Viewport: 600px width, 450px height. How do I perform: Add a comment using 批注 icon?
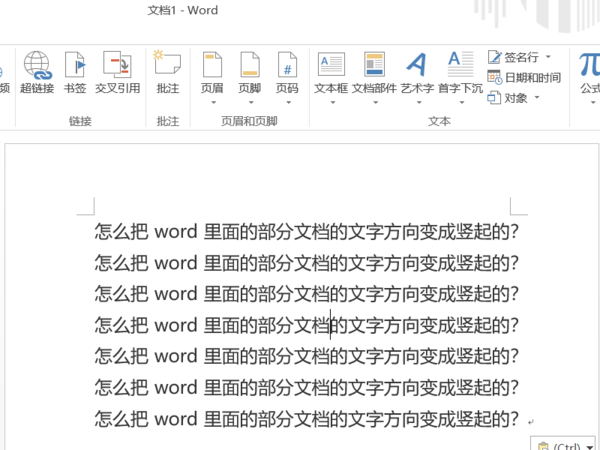tap(168, 63)
